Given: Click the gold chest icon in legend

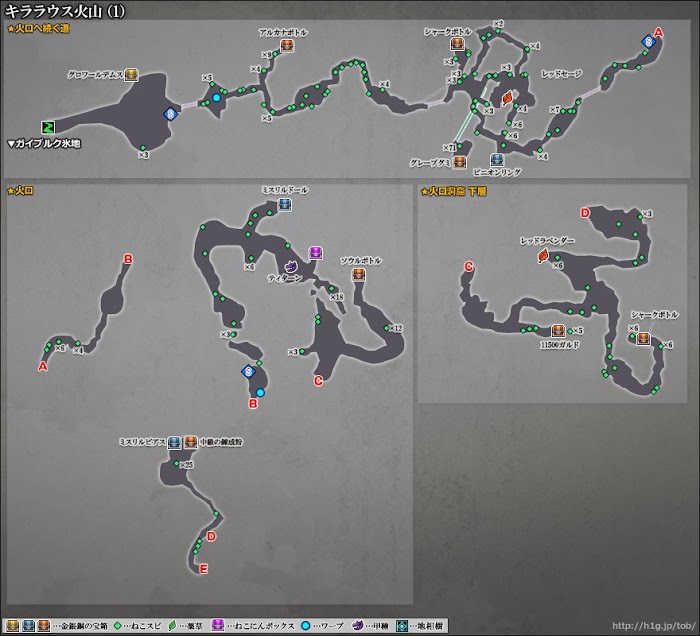Looking at the screenshot, I should pos(12,626).
